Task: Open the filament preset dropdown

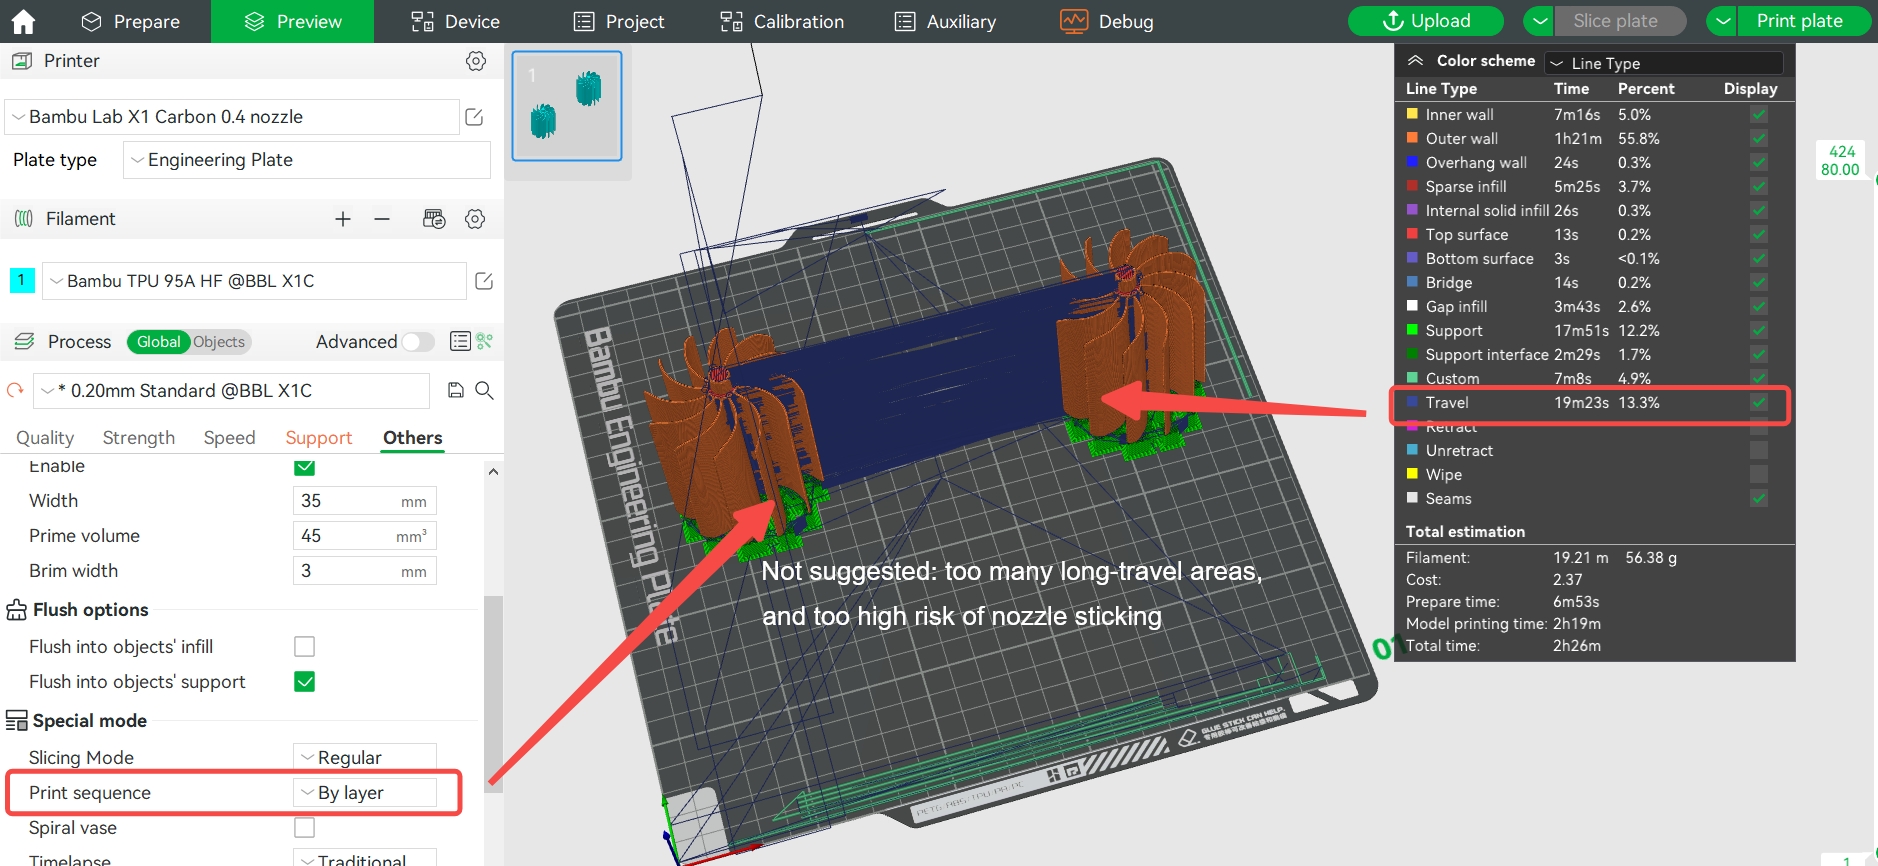Action: click(x=255, y=281)
